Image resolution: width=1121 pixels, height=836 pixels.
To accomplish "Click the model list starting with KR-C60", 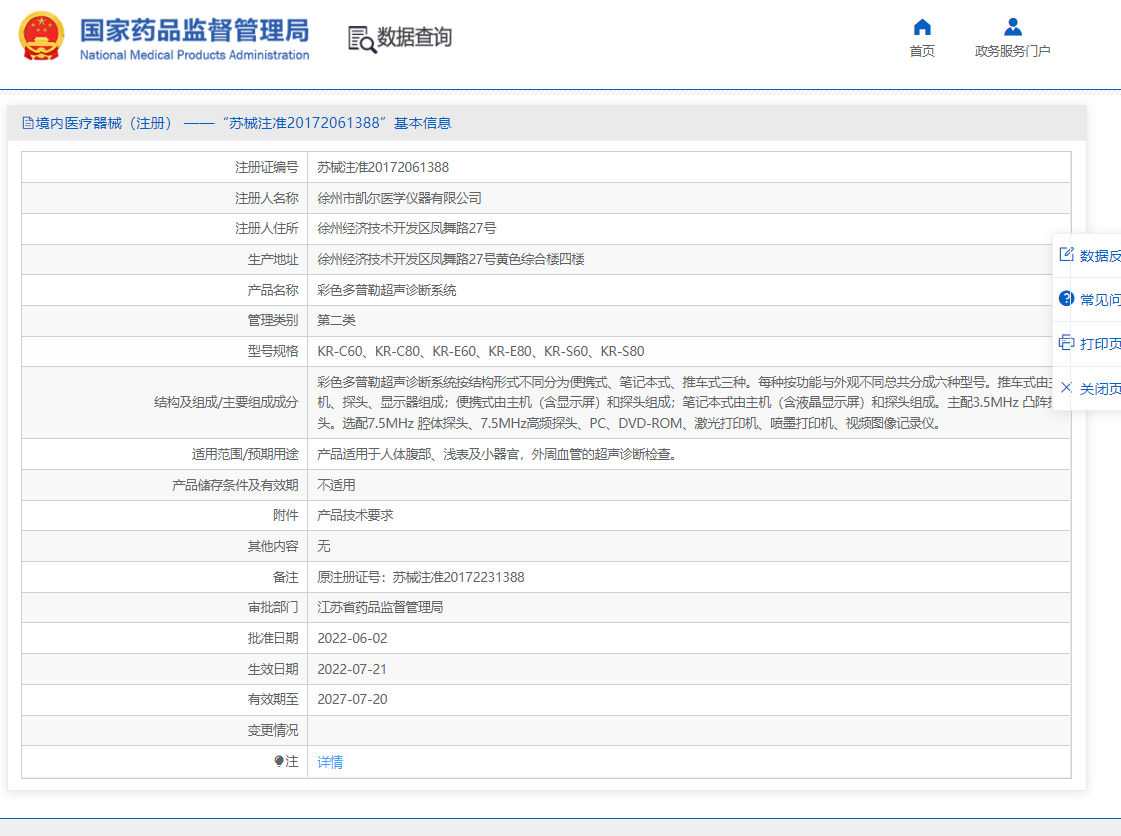I will click(x=481, y=351).
